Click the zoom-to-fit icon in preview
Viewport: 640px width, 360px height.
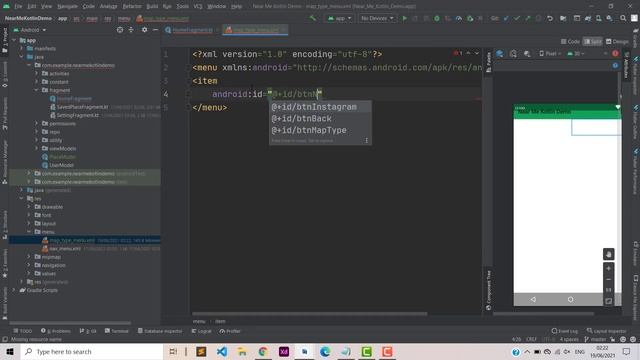609,301
